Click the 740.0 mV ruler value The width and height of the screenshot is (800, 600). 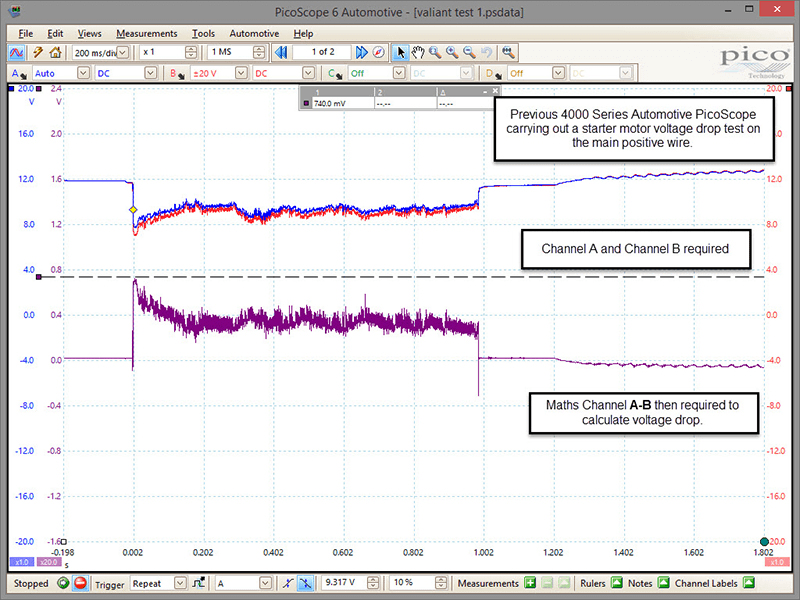click(x=330, y=104)
